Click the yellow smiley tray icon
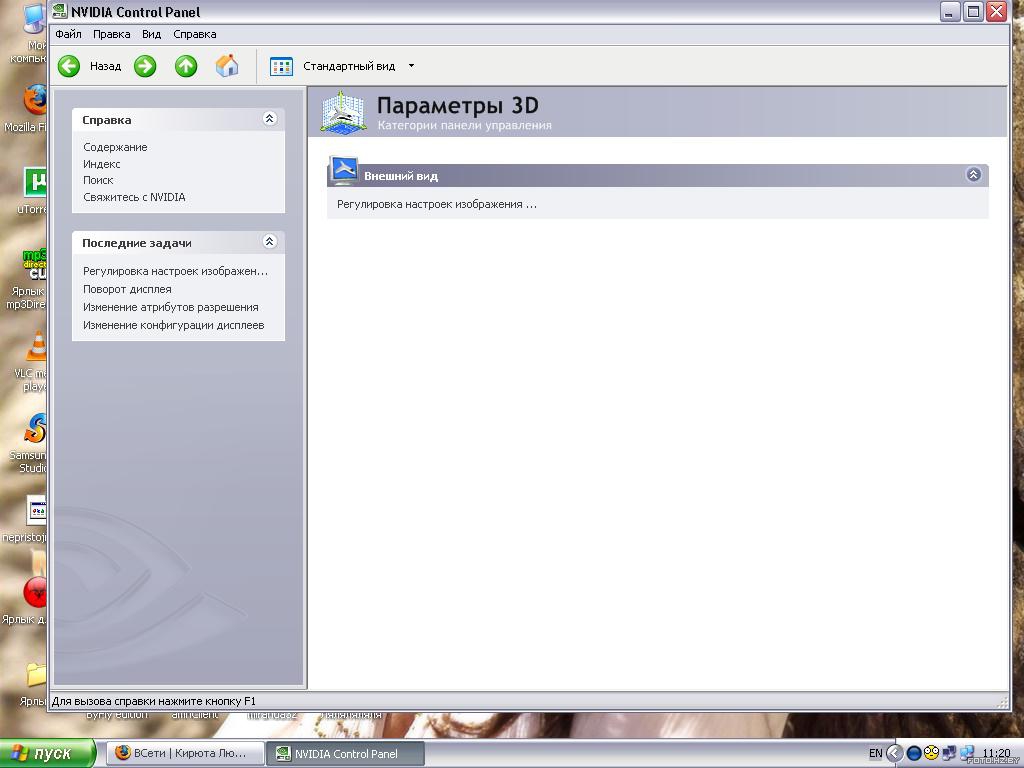Viewport: 1024px width, 768px height. (931, 753)
